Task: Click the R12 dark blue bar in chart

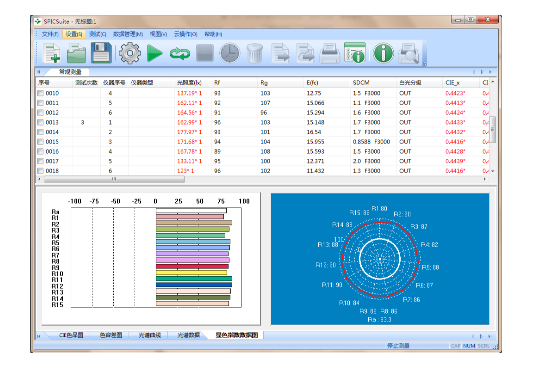Action: tap(194, 285)
